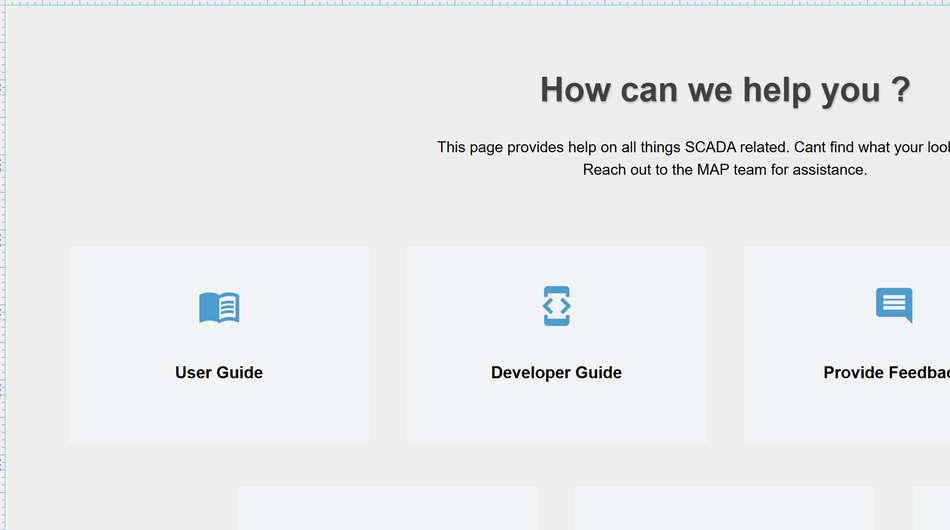Select the partial card below User Guide
Image resolution: width=950 pixels, height=530 pixels.
(x=387, y=509)
